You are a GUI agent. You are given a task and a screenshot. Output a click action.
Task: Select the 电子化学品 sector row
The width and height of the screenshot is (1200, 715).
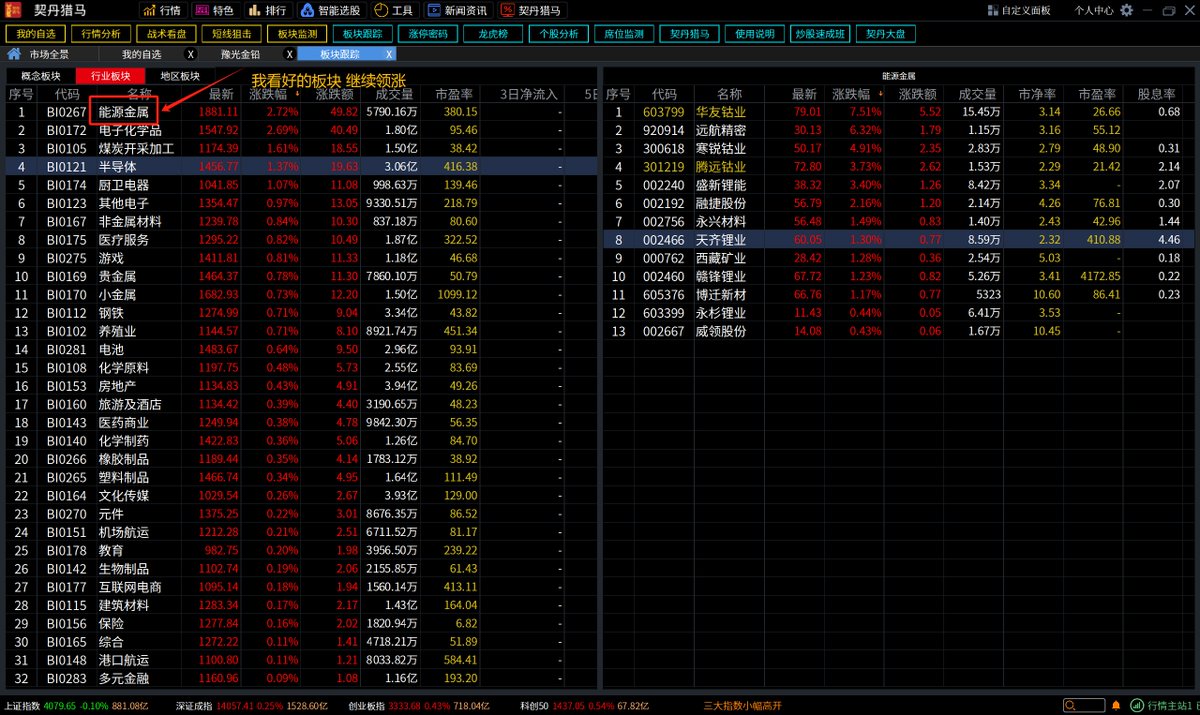[x=300, y=130]
